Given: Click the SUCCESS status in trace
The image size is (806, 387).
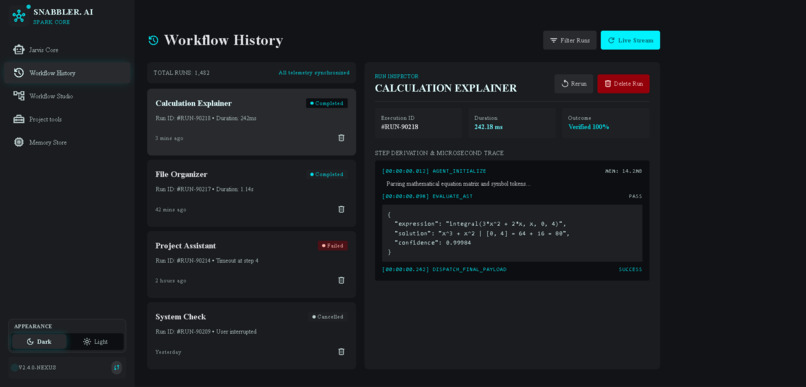Looking at the screenshot, I should click(x=630, y=269).
